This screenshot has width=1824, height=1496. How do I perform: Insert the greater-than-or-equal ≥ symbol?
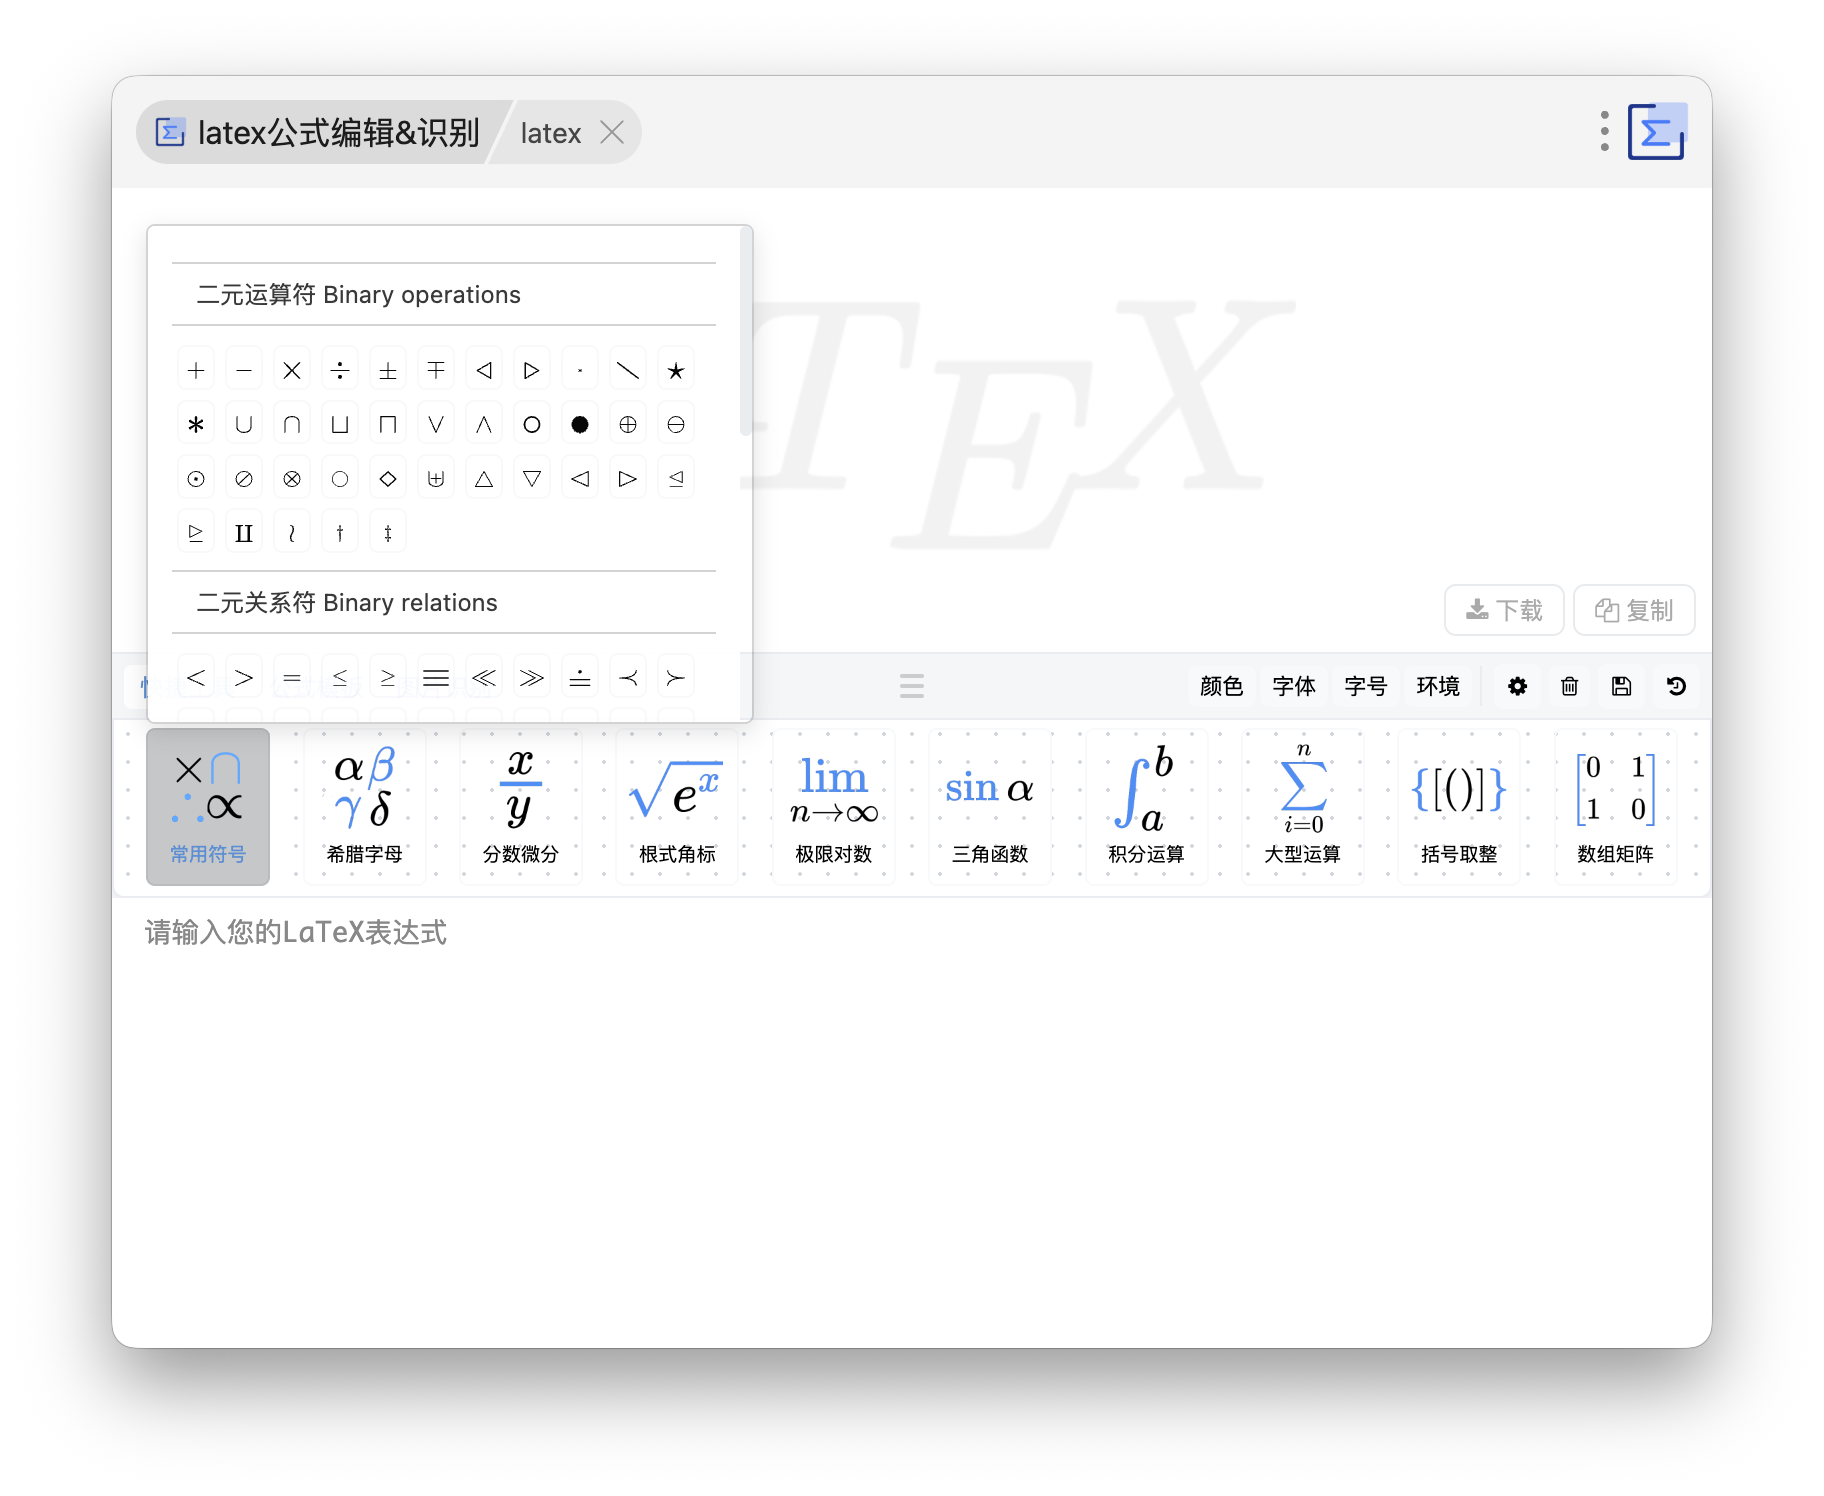tap(388, 678)
